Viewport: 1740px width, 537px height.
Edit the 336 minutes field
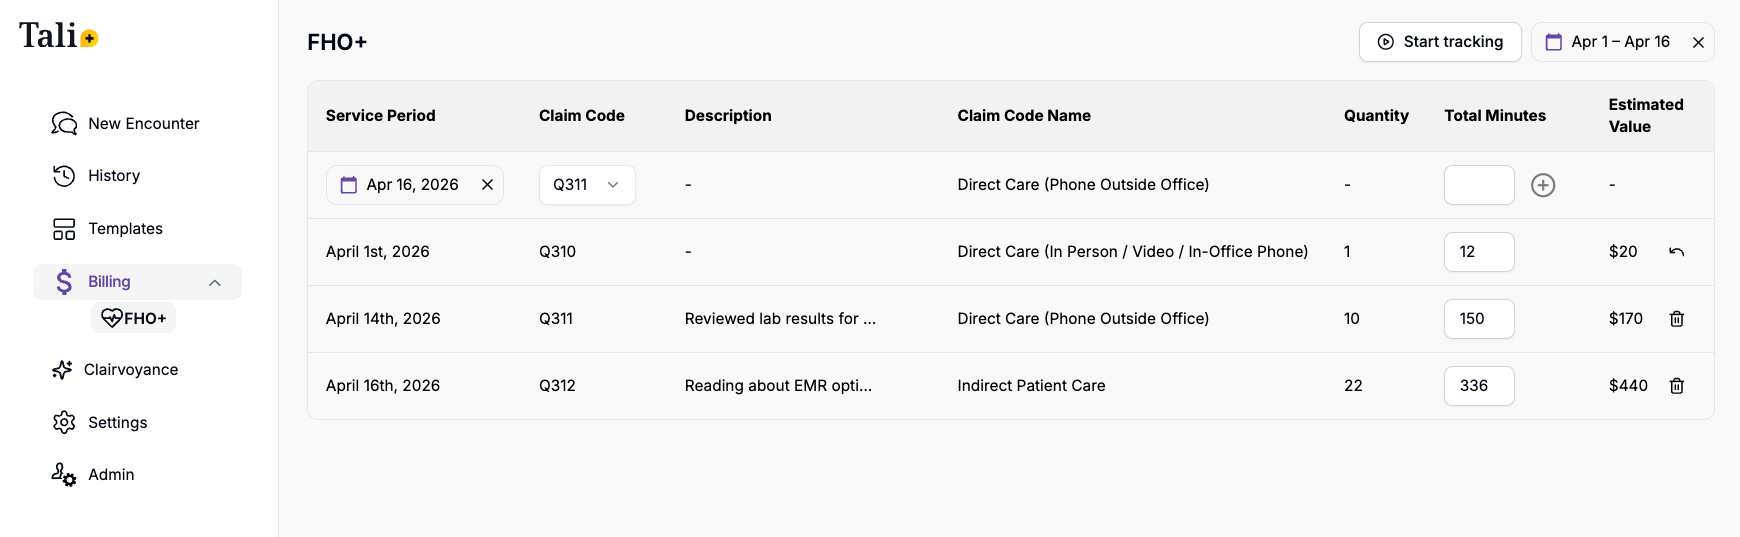[1479, 386]
